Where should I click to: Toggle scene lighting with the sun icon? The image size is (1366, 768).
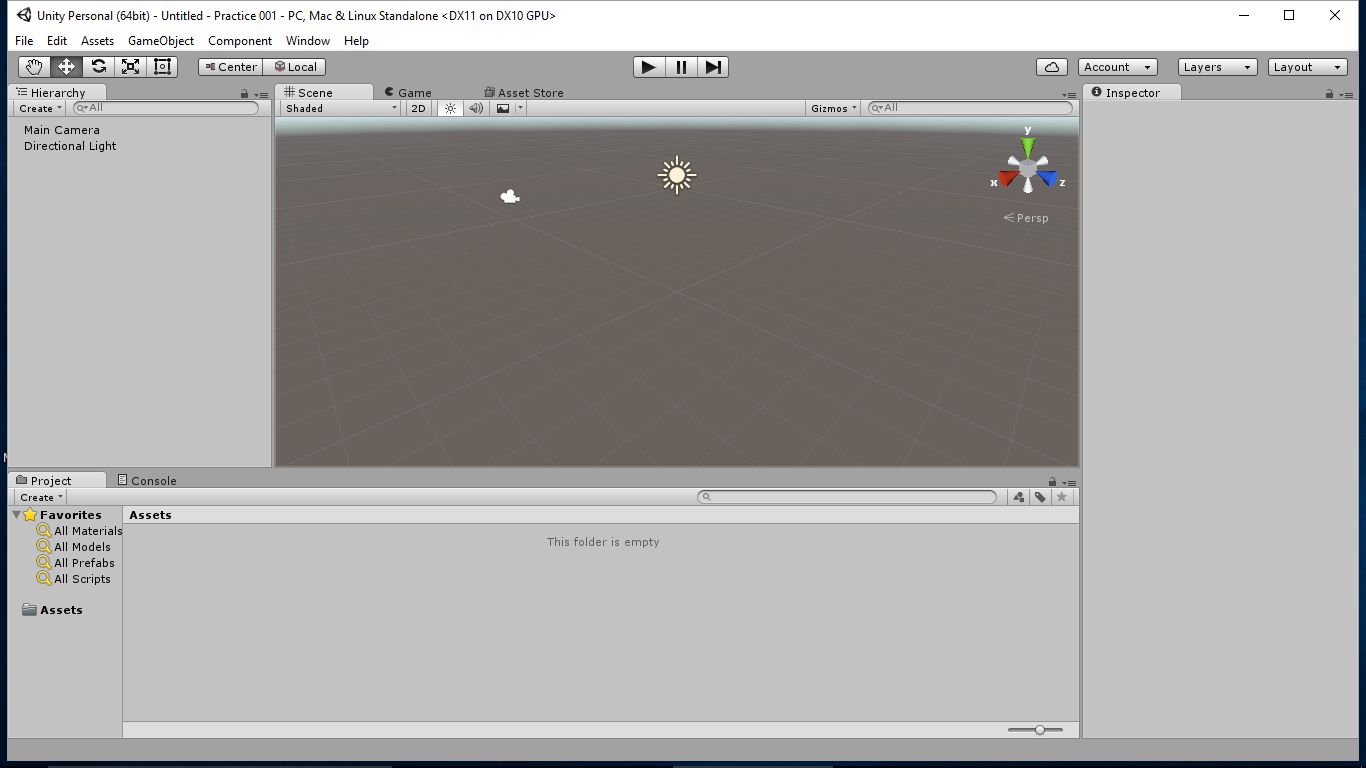click(x=450, y=108)
